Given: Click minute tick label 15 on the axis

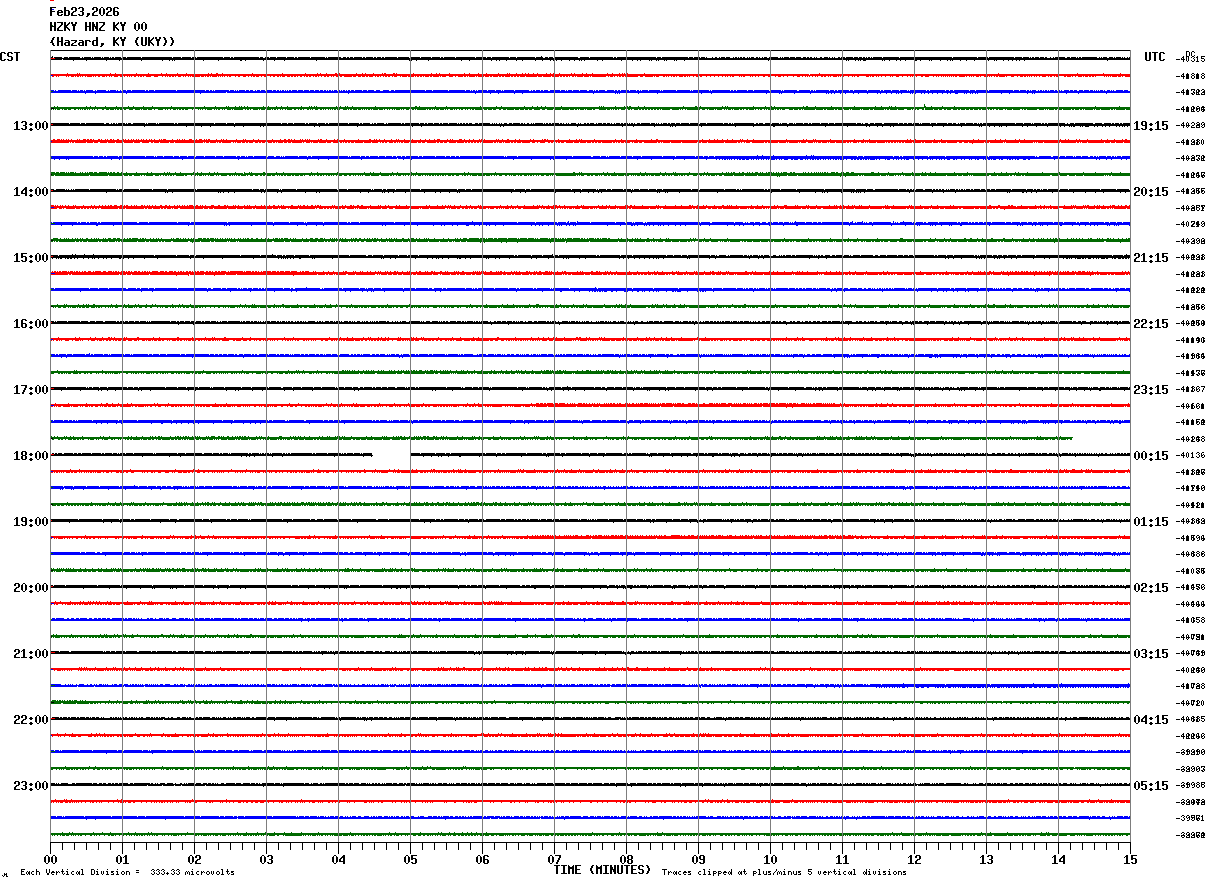Looking at the screenshot, I should [1130, 859].
